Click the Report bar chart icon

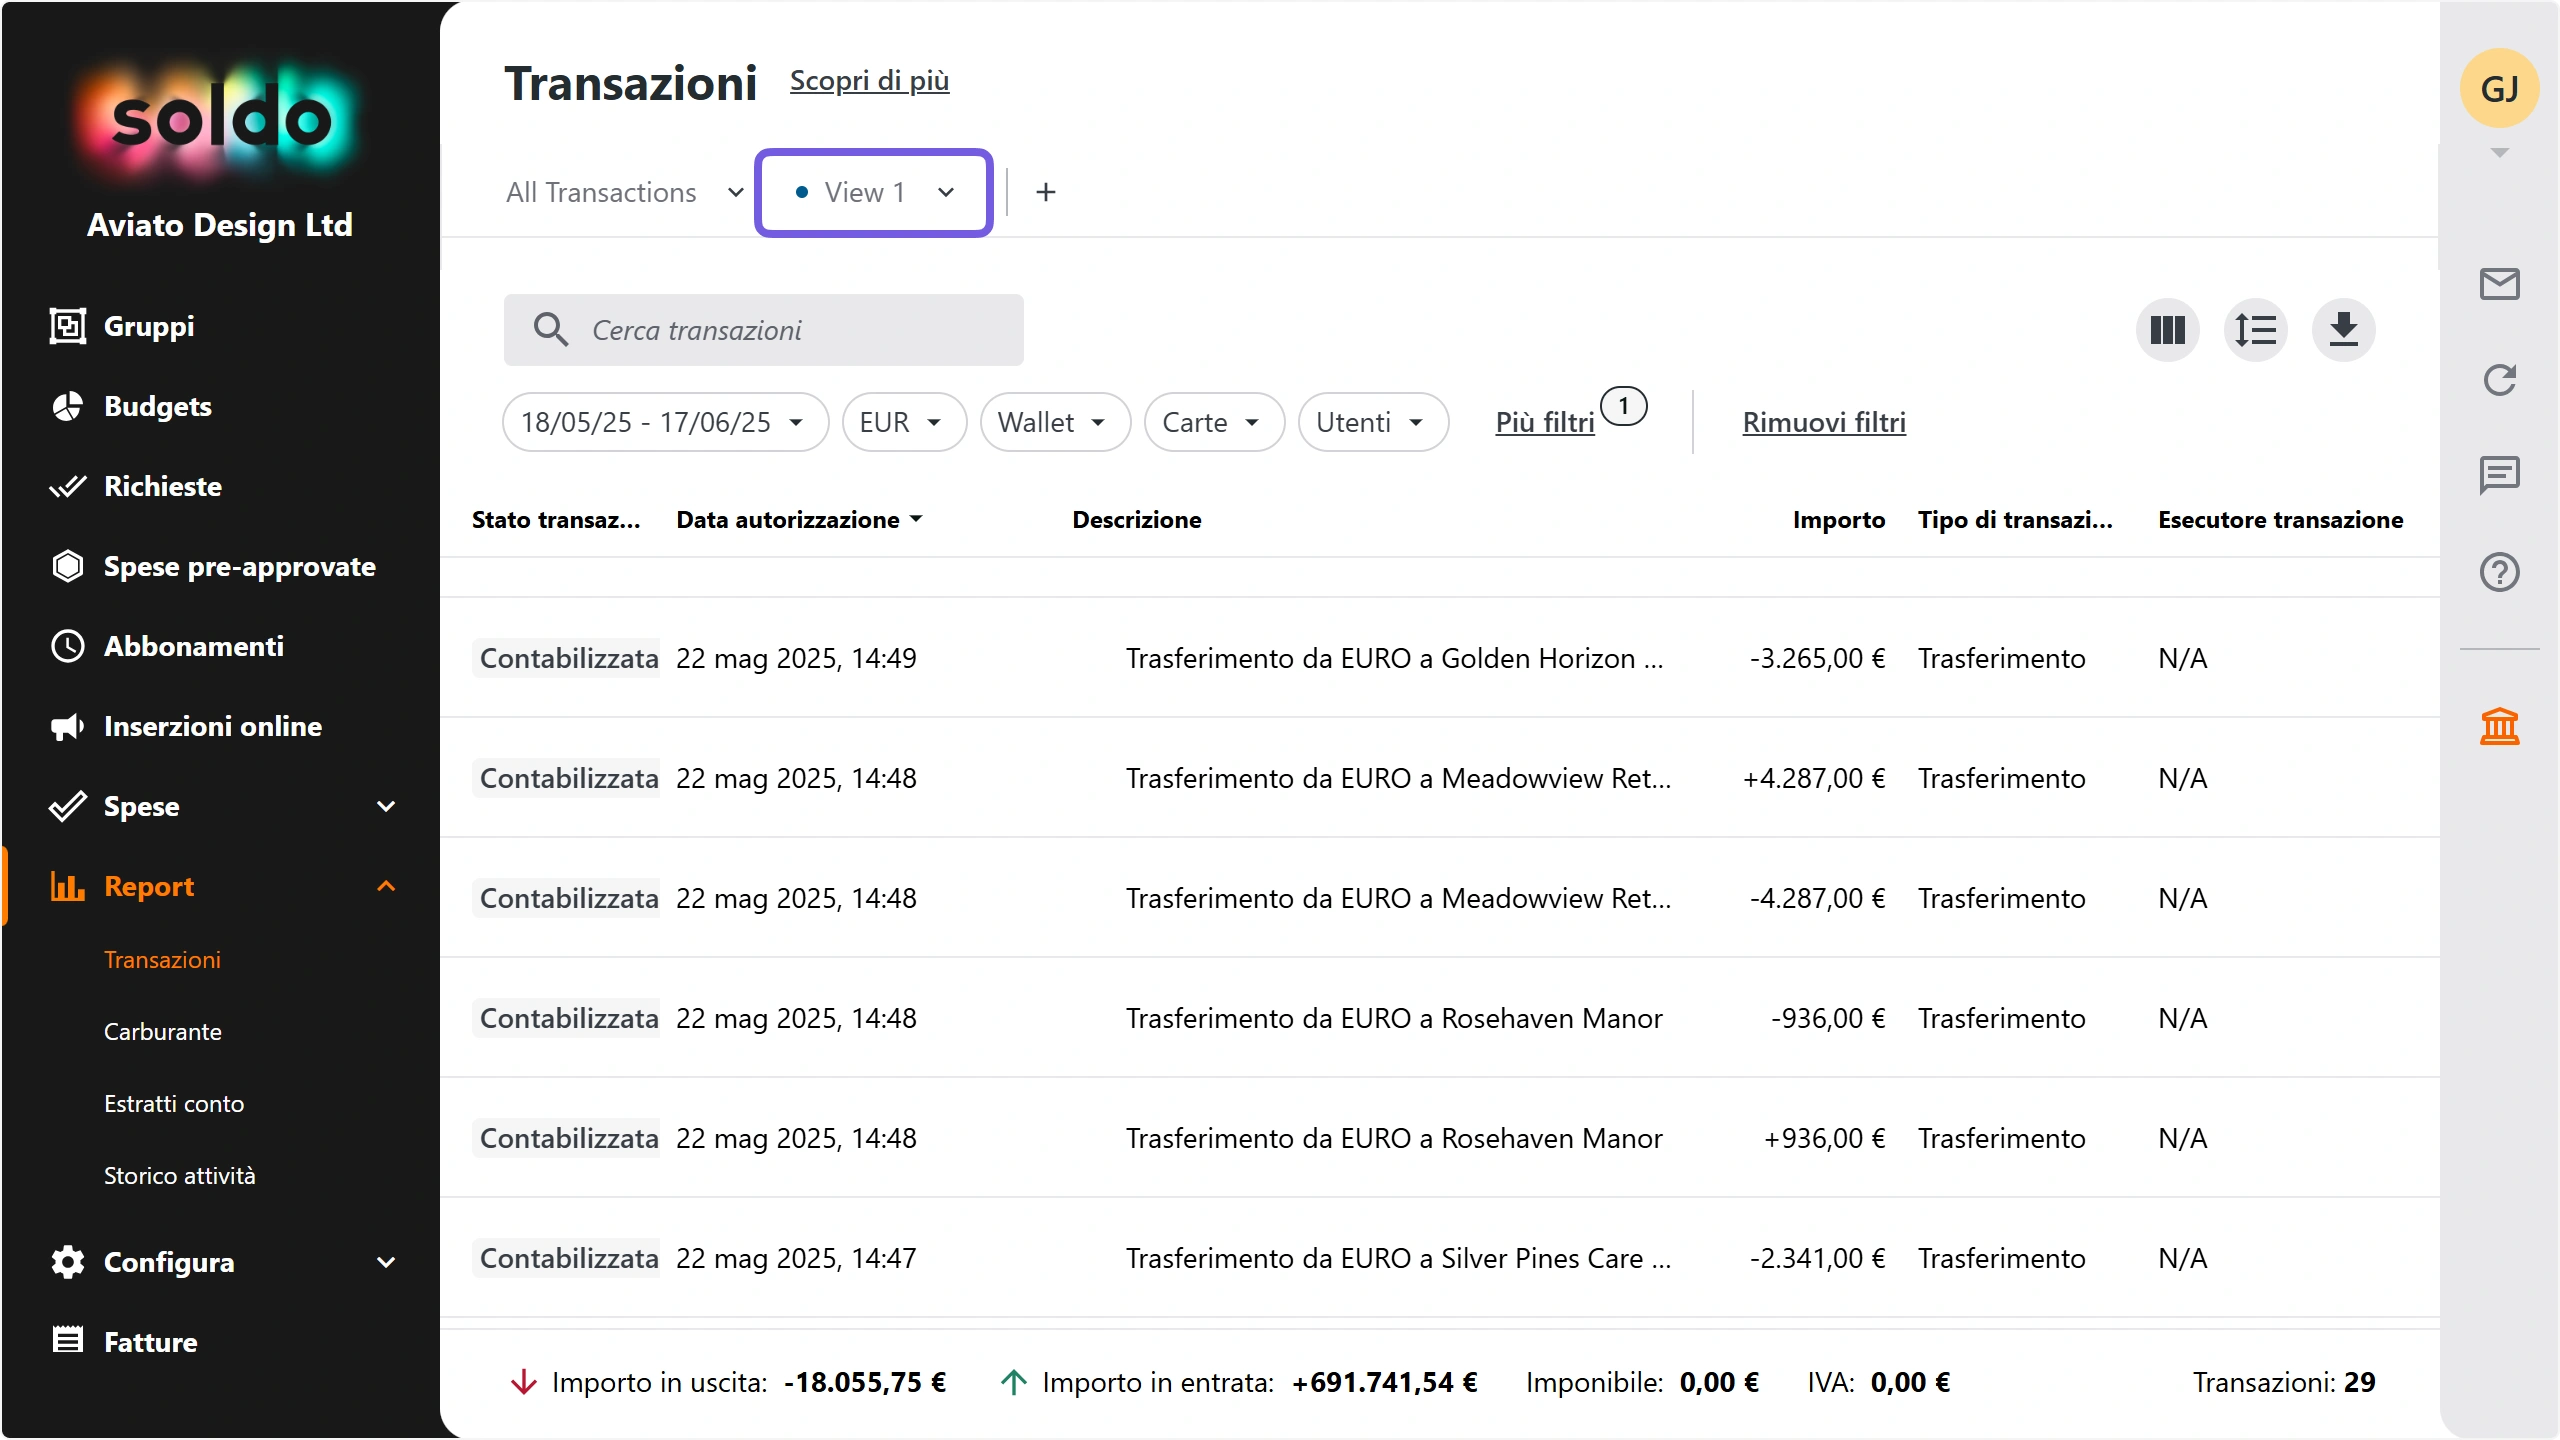pyautogui.click(x=67, y=886)
